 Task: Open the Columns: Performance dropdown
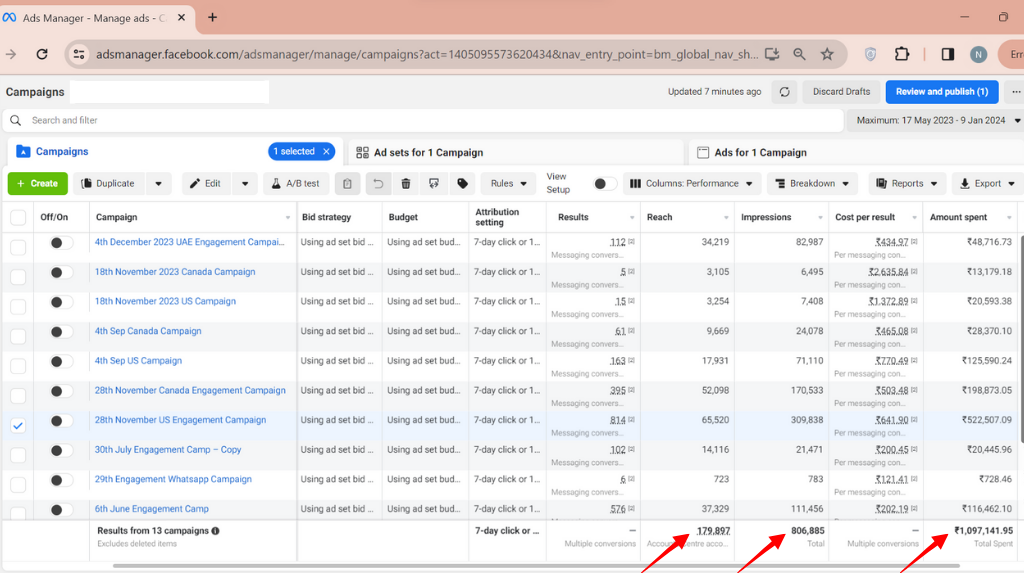tap(692, 184)
